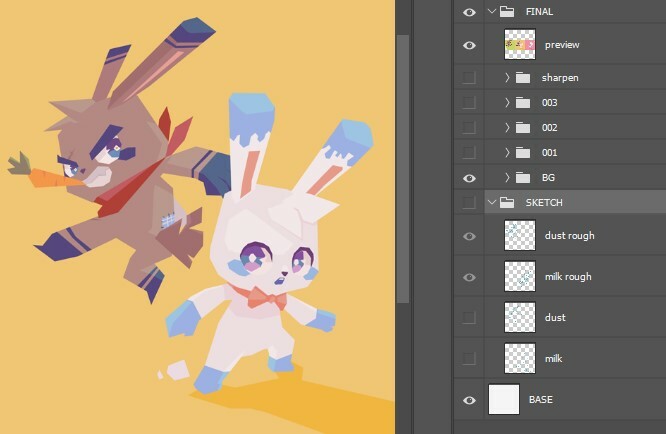This screenshot has width=666, height=434.
Task: Select the layer named 'BASE'
Action: click(541, 400)
